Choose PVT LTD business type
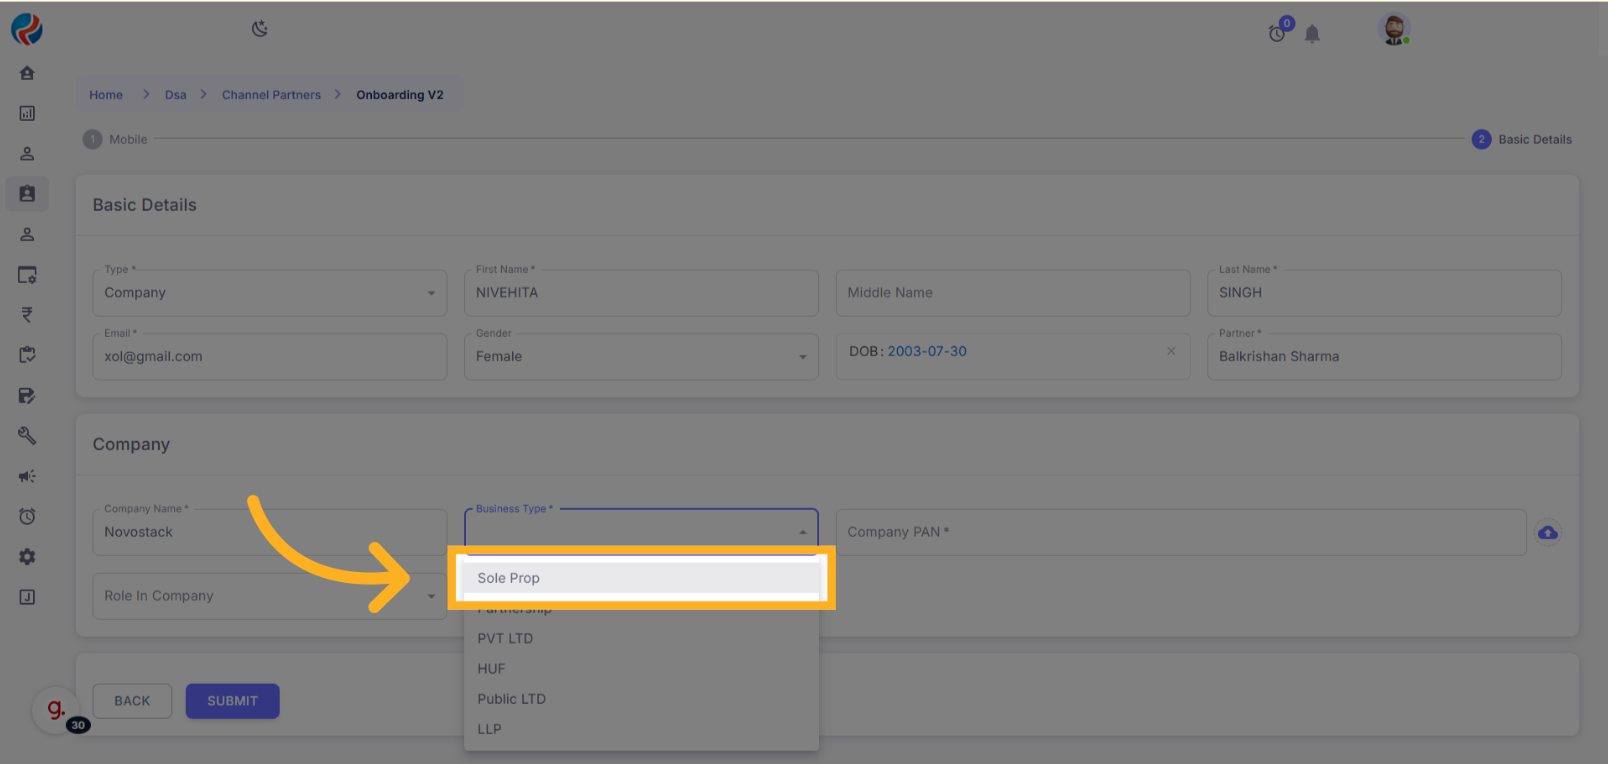The image size is (1608, 764). coord(506,639)
